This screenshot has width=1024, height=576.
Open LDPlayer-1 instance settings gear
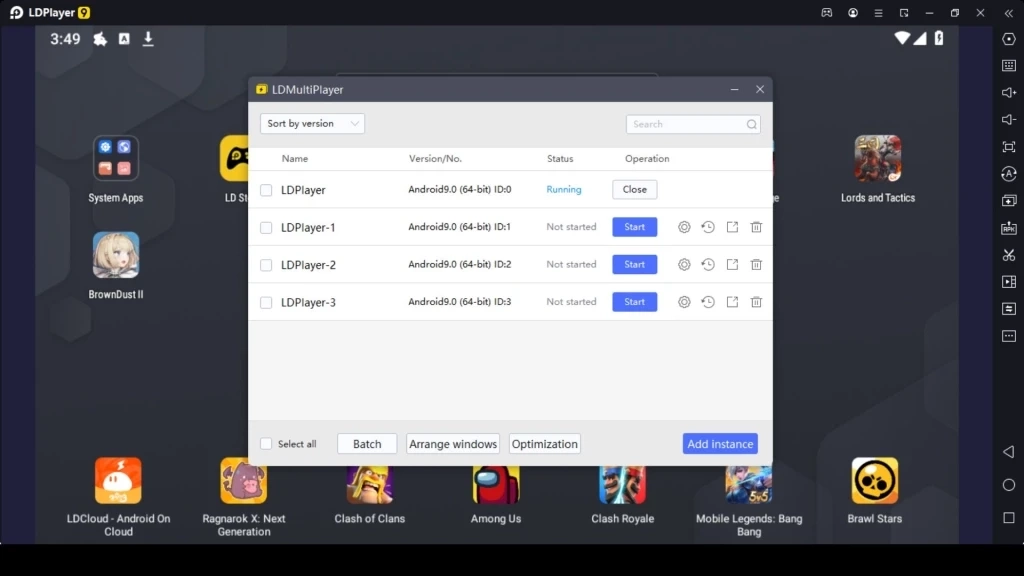(x=683, y=227)
